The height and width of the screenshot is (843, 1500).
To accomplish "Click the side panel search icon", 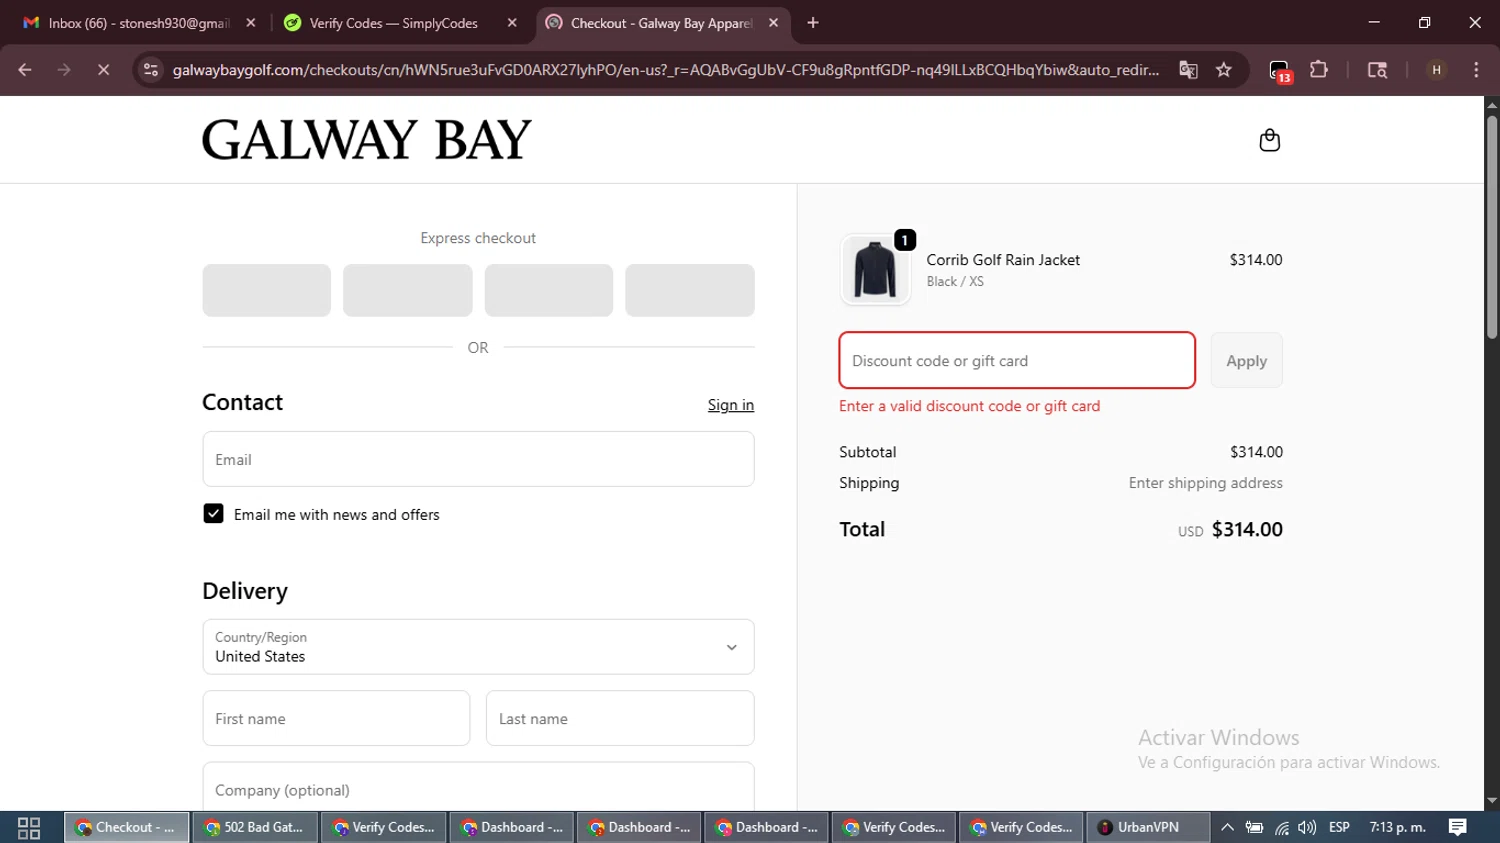I will point(1377,70).
